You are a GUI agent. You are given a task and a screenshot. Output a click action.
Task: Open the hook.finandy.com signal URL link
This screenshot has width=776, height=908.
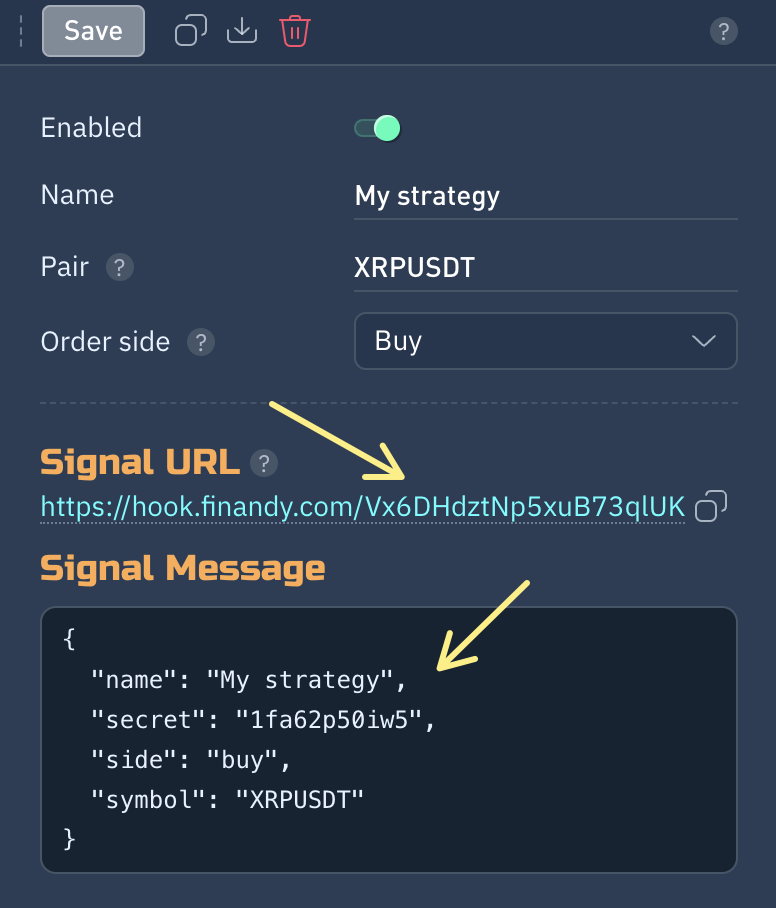tap(363, 508)
